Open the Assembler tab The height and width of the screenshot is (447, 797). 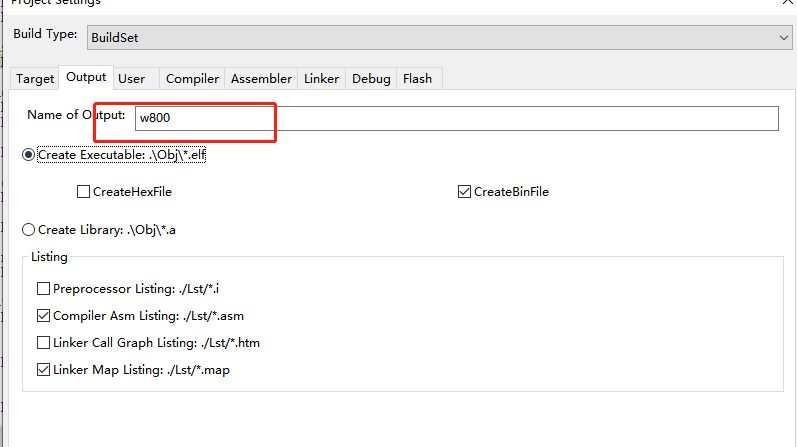[x=261, y=79]
